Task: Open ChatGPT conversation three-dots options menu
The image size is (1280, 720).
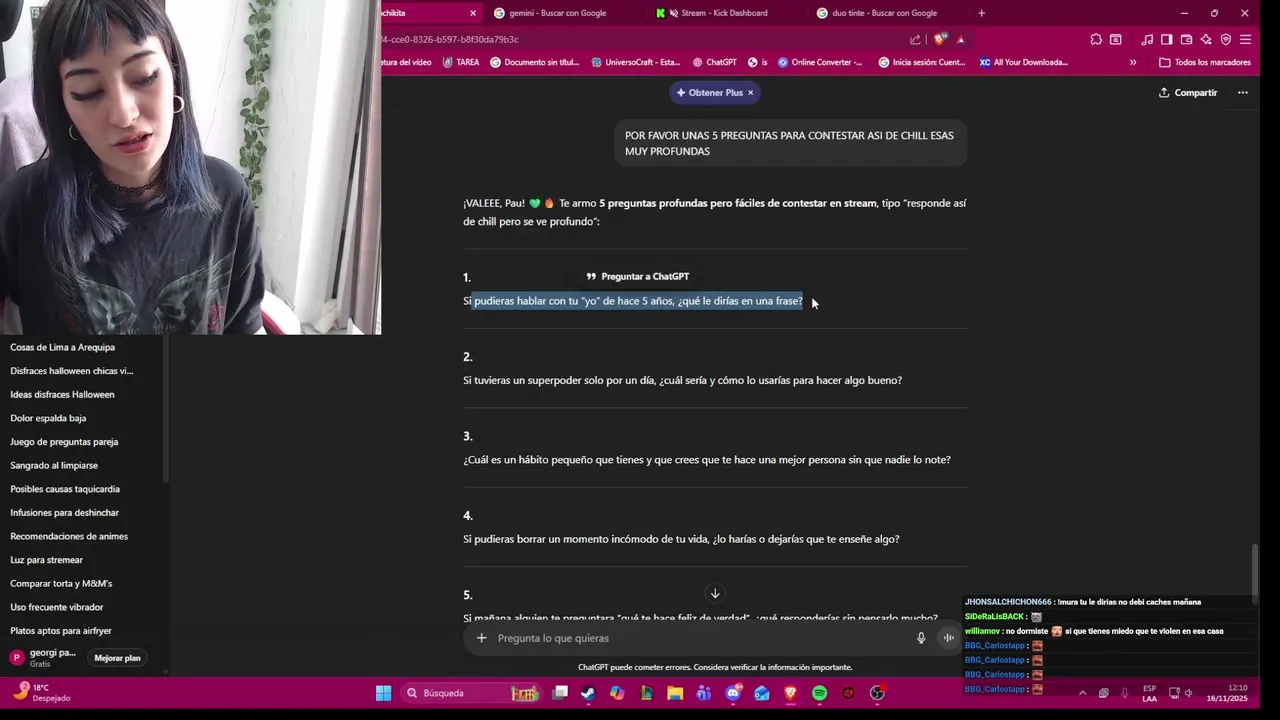Action: pyautogui.click(x=1242, y=92)
